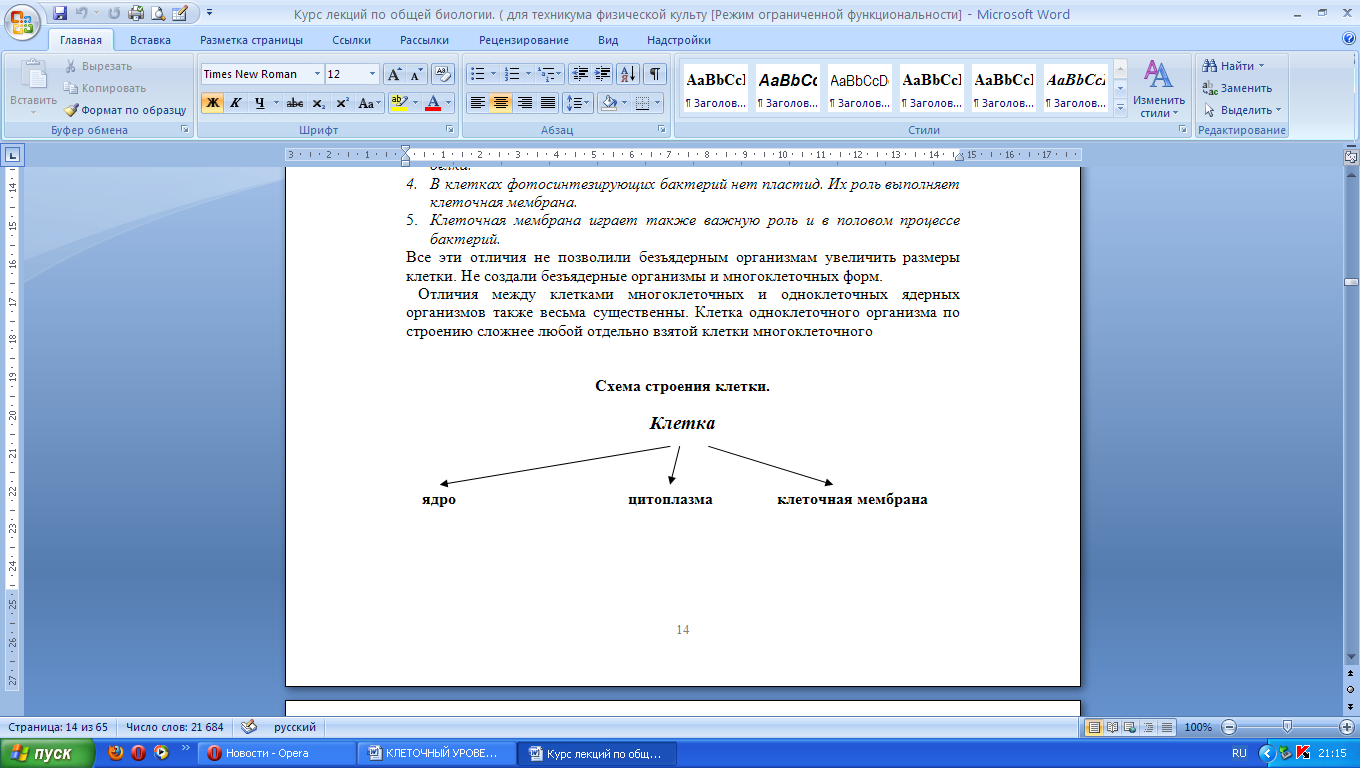Switch to Web Layout view
The image size is (1360, 768).
coord(1129,727)
